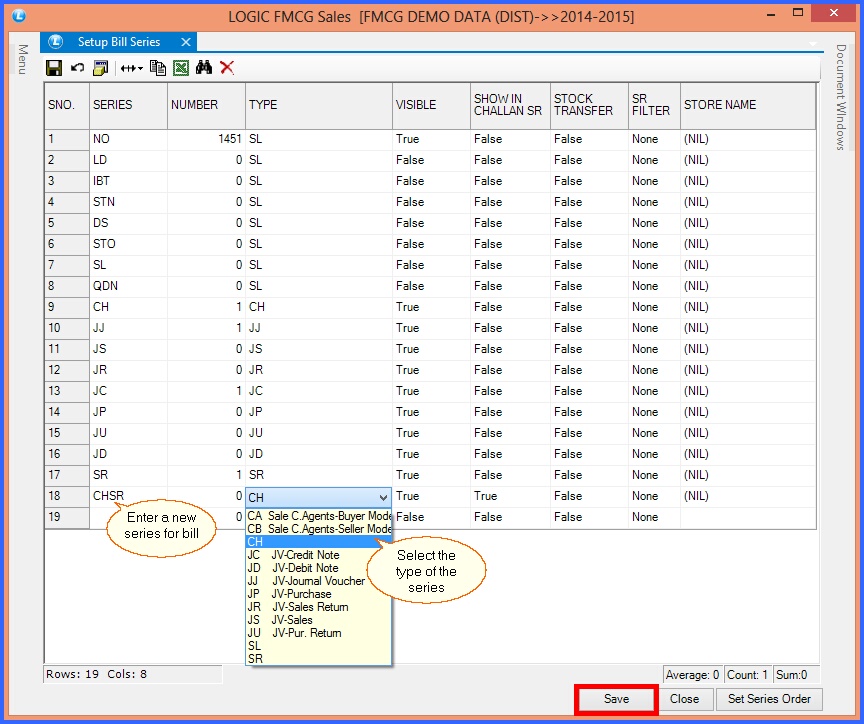Choose JC JV-Credit Note option

tap(318, 555)
